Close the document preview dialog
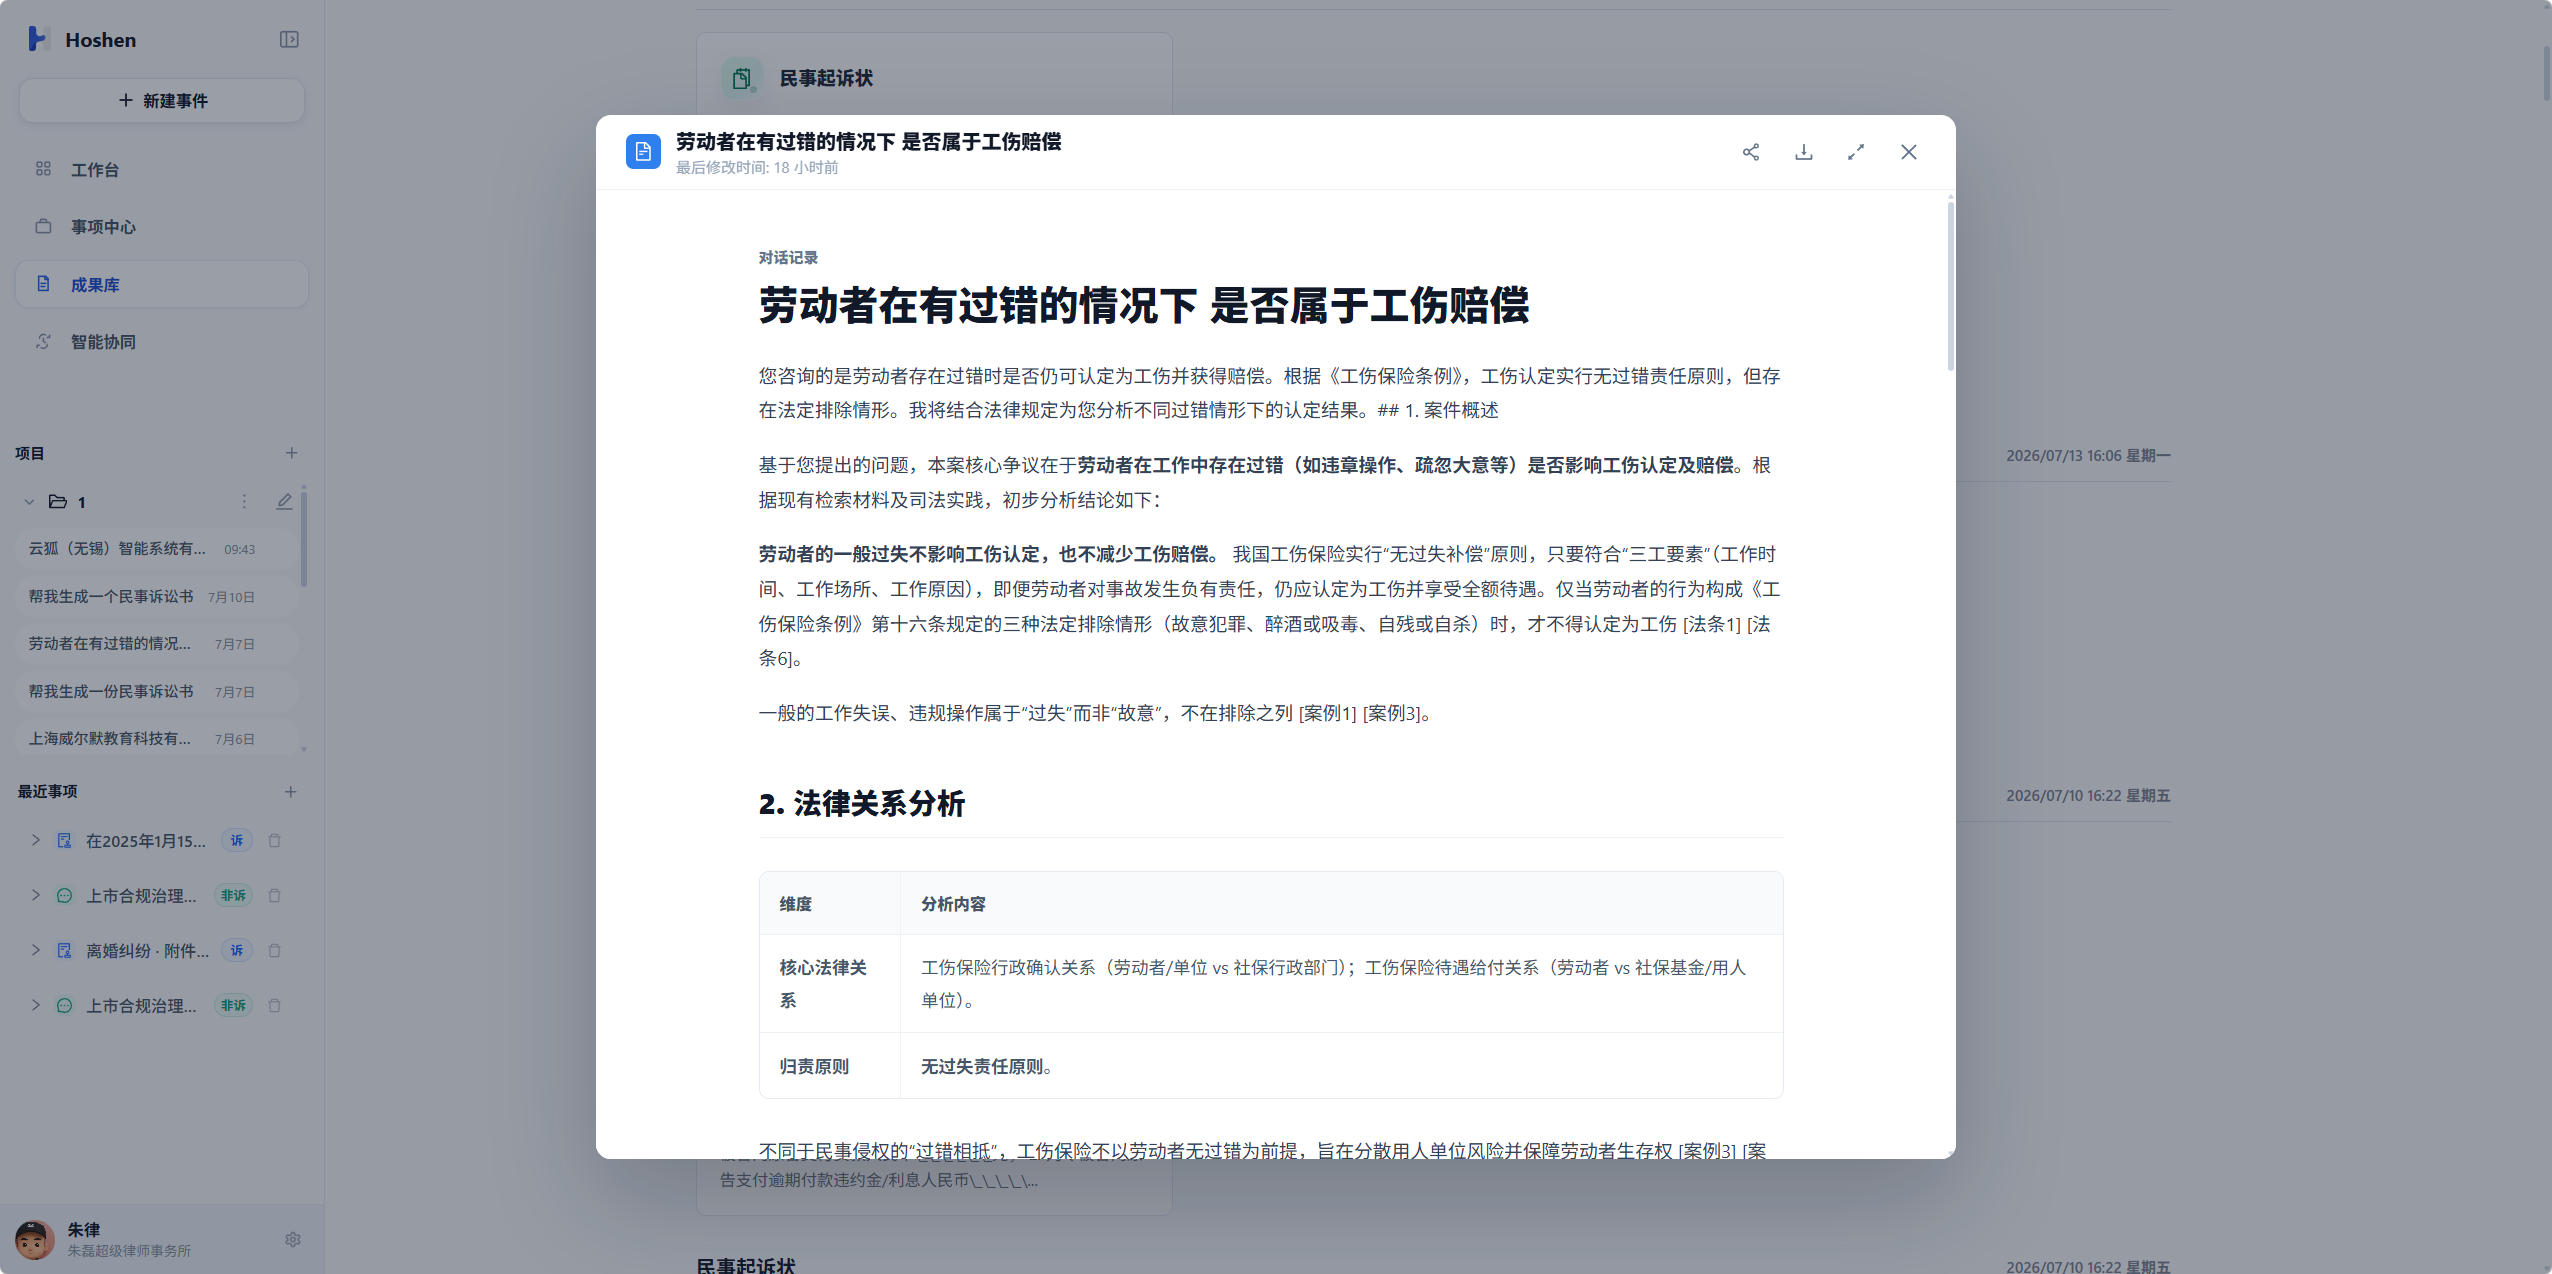2552x1274 pixels. [1909, 152]
